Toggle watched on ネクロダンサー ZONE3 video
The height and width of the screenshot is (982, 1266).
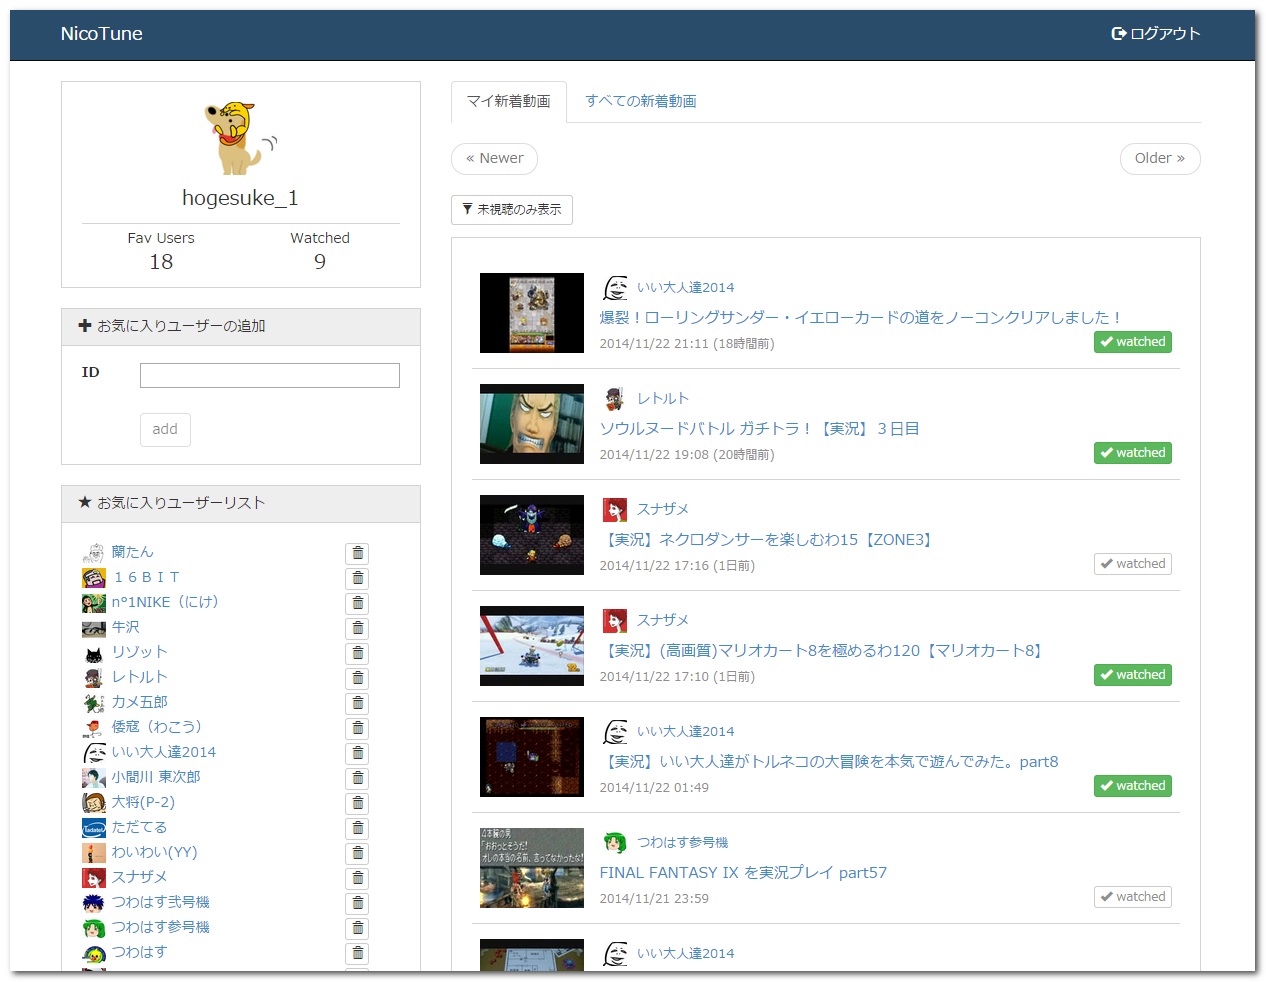pyautogui.click(x=1132, y=564)
